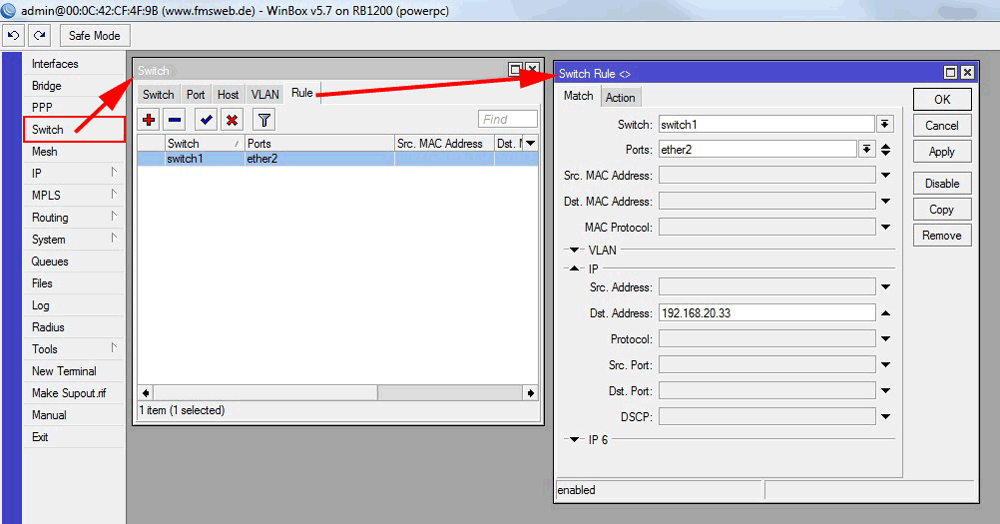1000x524 pixels.
Task: Click the redo arrow in the toolbar
Action: pos(39,35)
